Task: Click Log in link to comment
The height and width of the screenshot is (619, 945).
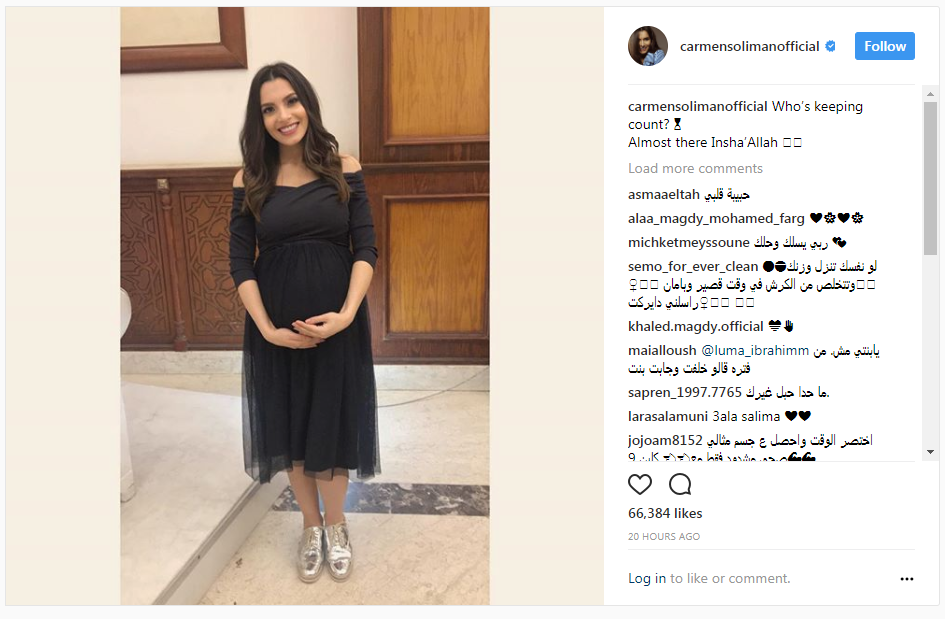Action: coord(647,579)
